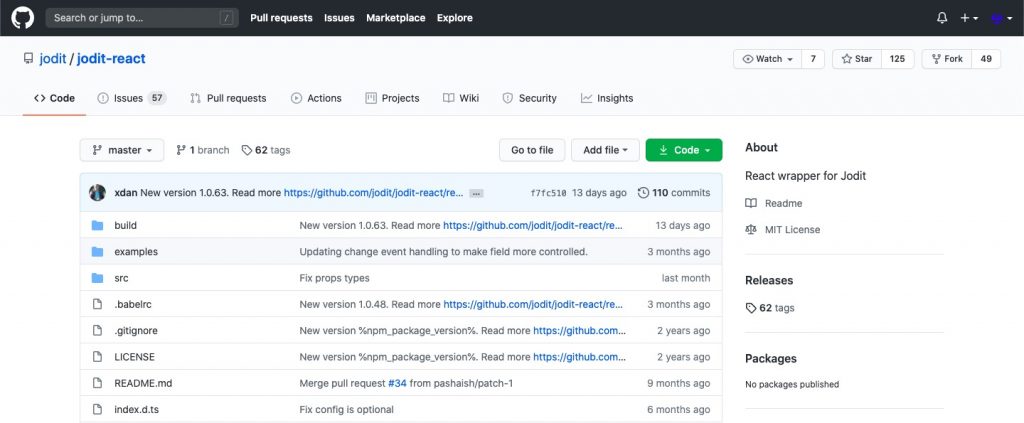
Task: Click the .babelrc file icon
Action: (x=97, y=304)
